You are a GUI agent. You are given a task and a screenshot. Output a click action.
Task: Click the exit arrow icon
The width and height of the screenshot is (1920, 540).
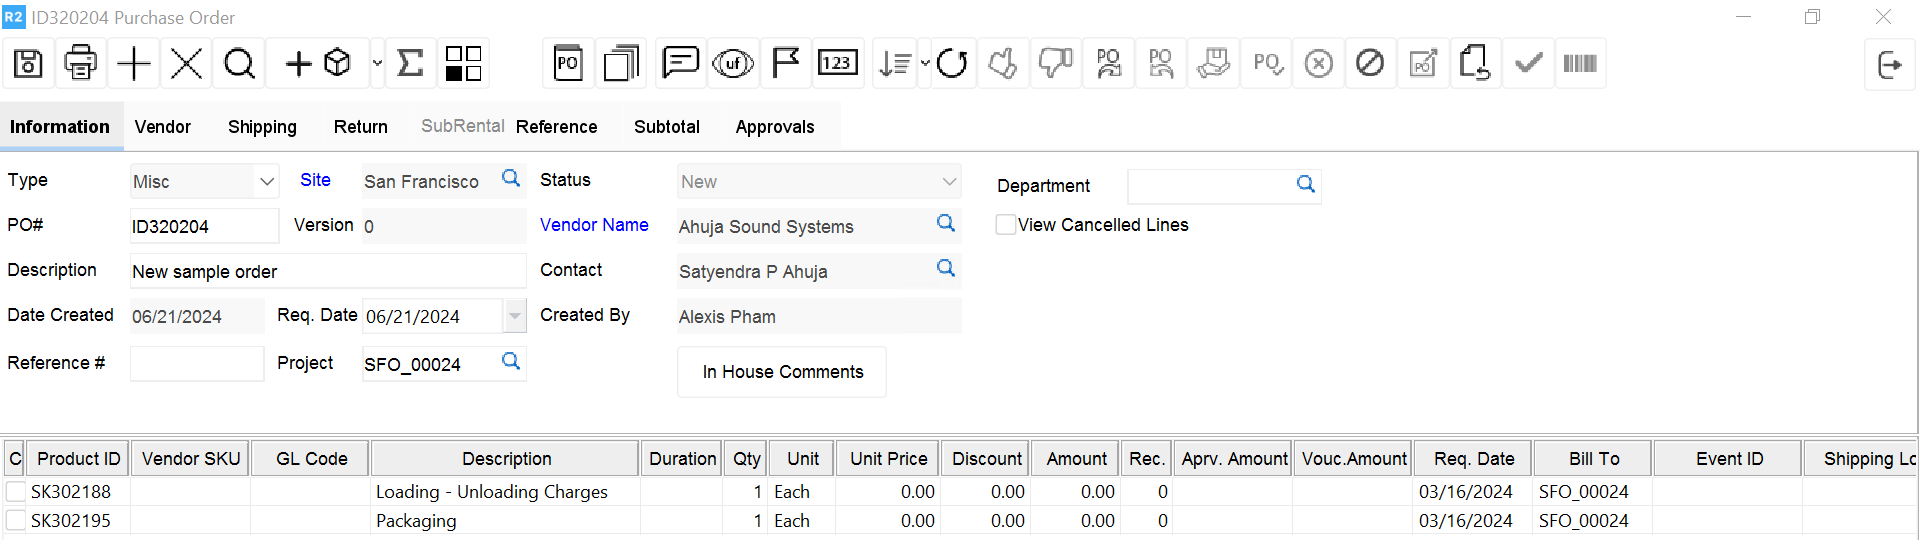[1889, 65]
